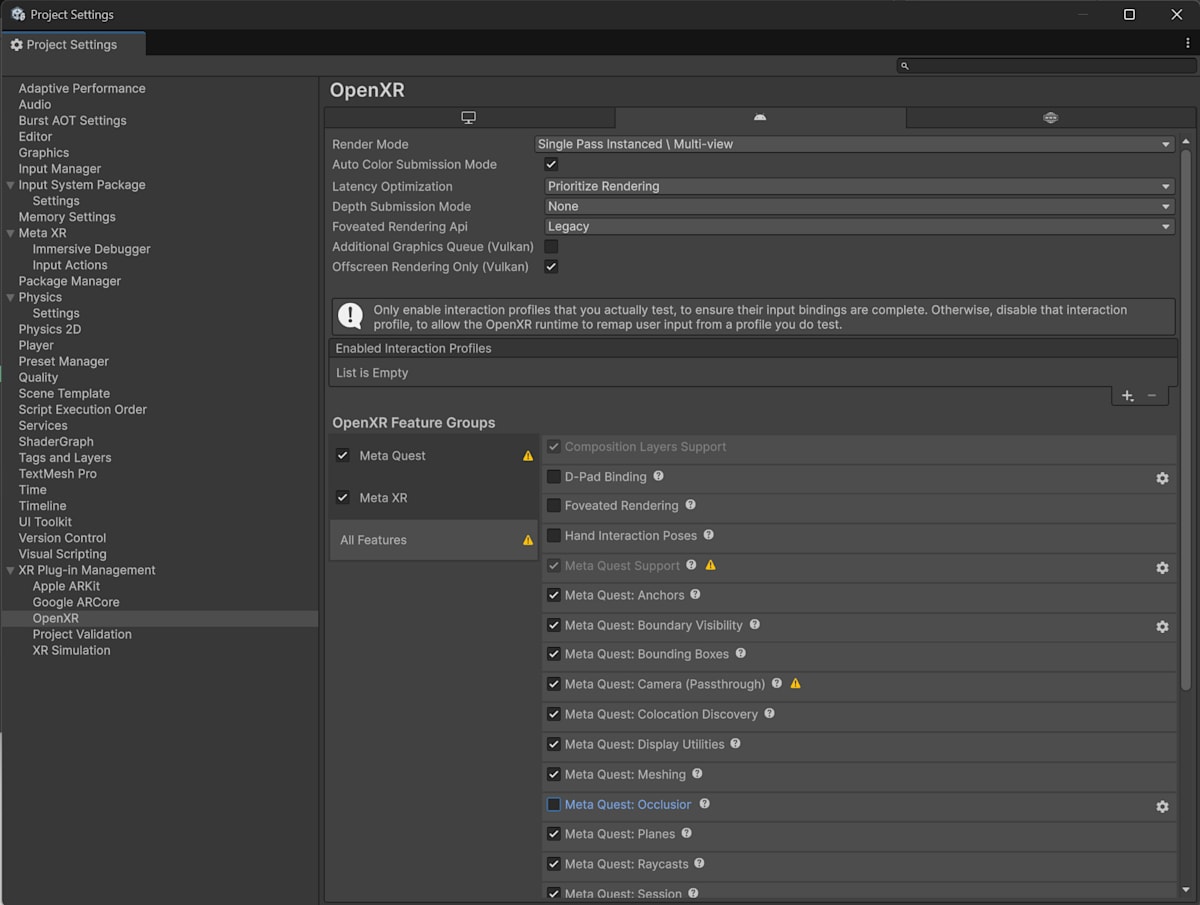The image size is (1200, 905).
Task: Open the D-Pad Binding settings gear
Action: click(1162, 478)
